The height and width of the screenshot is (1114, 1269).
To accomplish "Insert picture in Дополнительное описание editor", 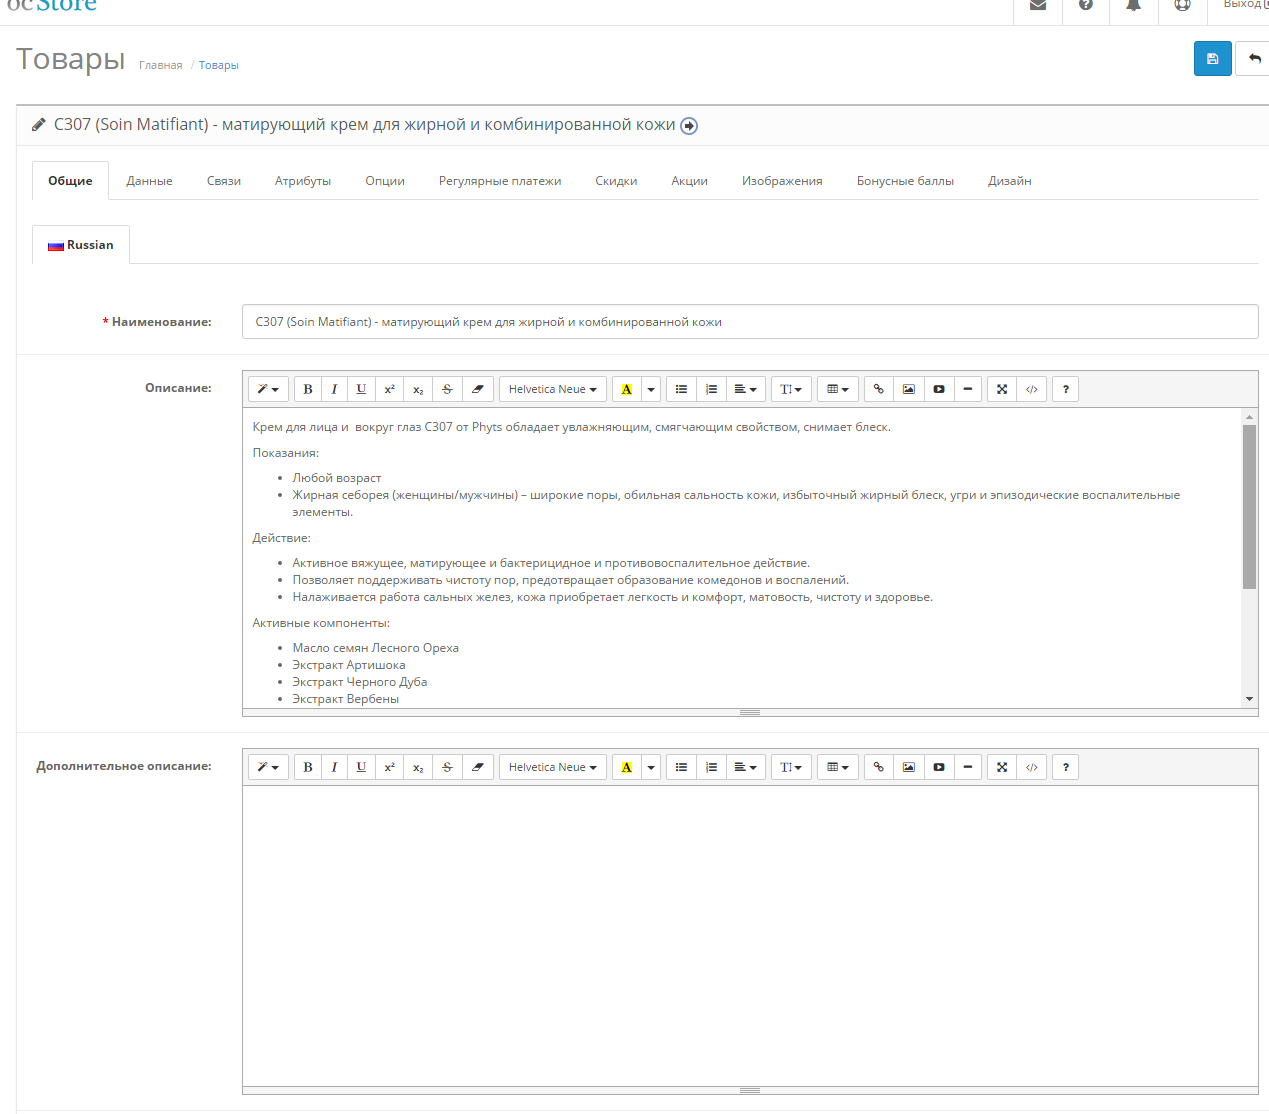I will (x=909, y=767).
